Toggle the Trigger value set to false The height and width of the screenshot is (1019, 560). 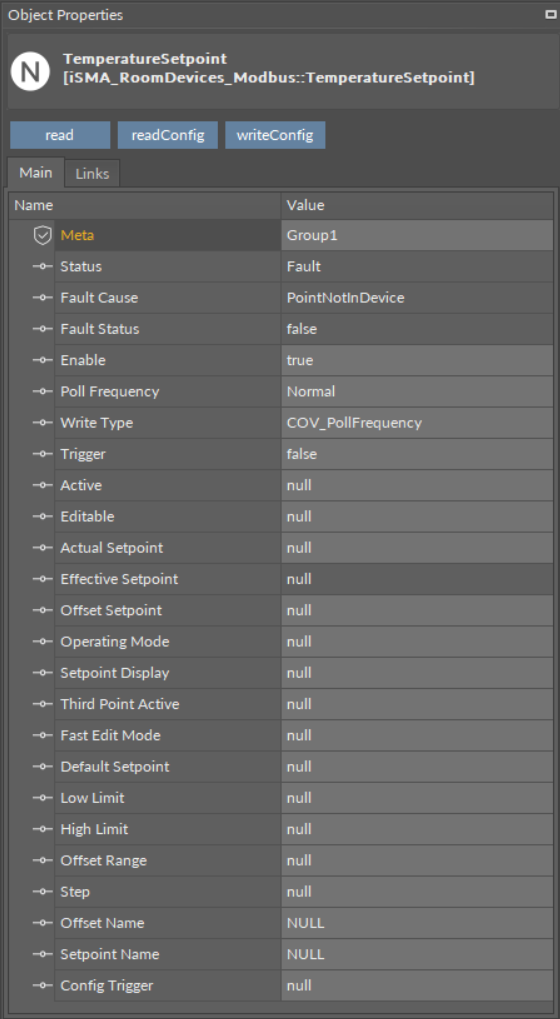[x=417, y=454]
